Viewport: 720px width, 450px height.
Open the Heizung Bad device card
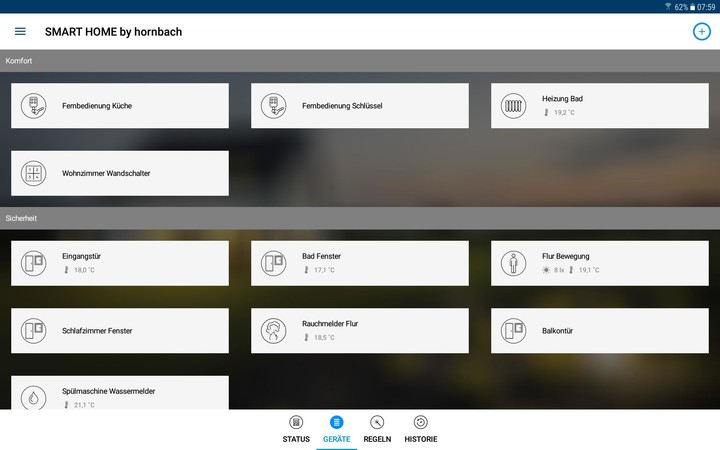click(600, 106)
